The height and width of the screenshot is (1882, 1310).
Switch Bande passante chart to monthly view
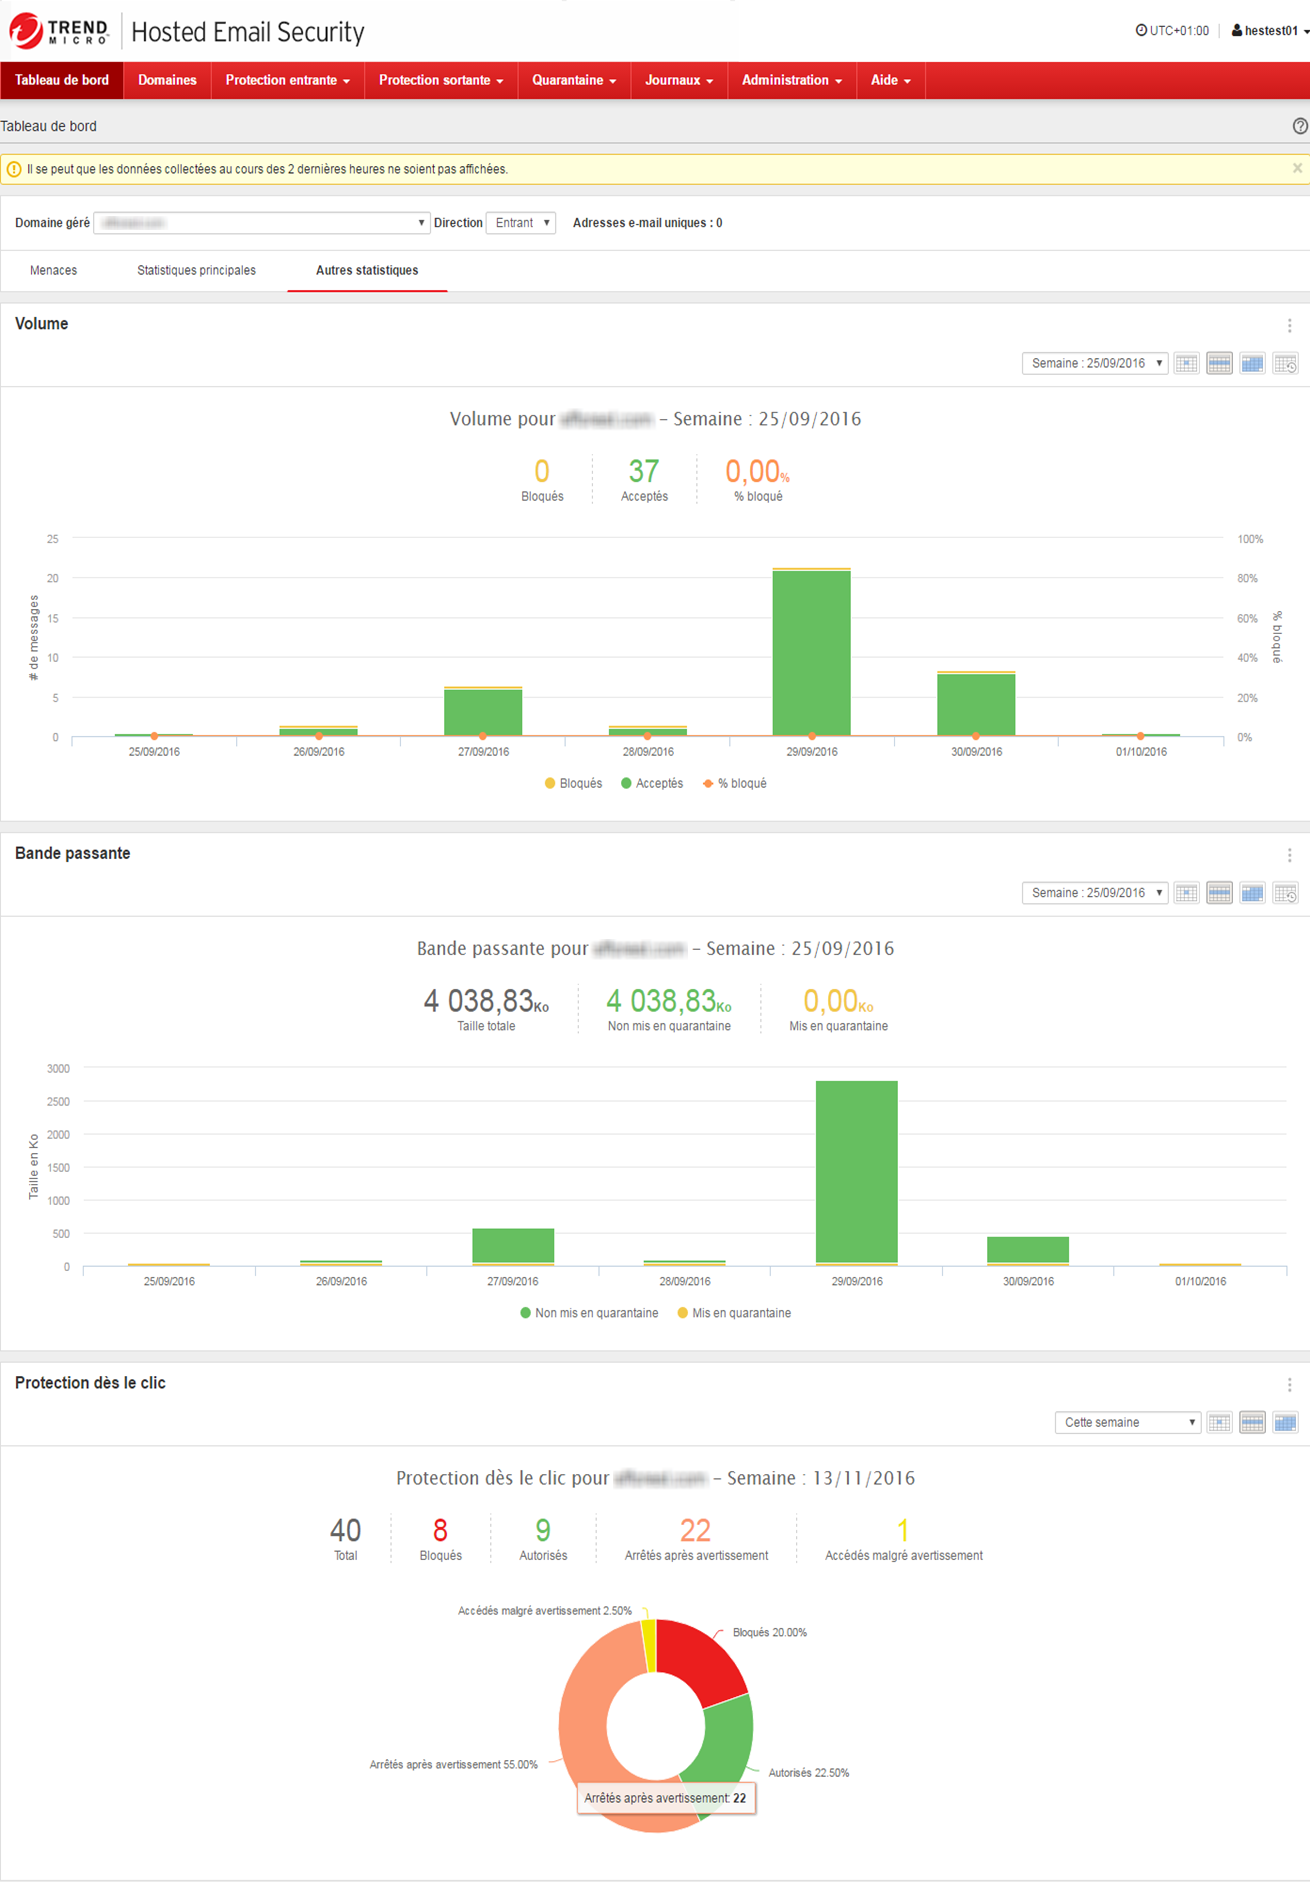pyautogui.click(x=1252, y=893)
